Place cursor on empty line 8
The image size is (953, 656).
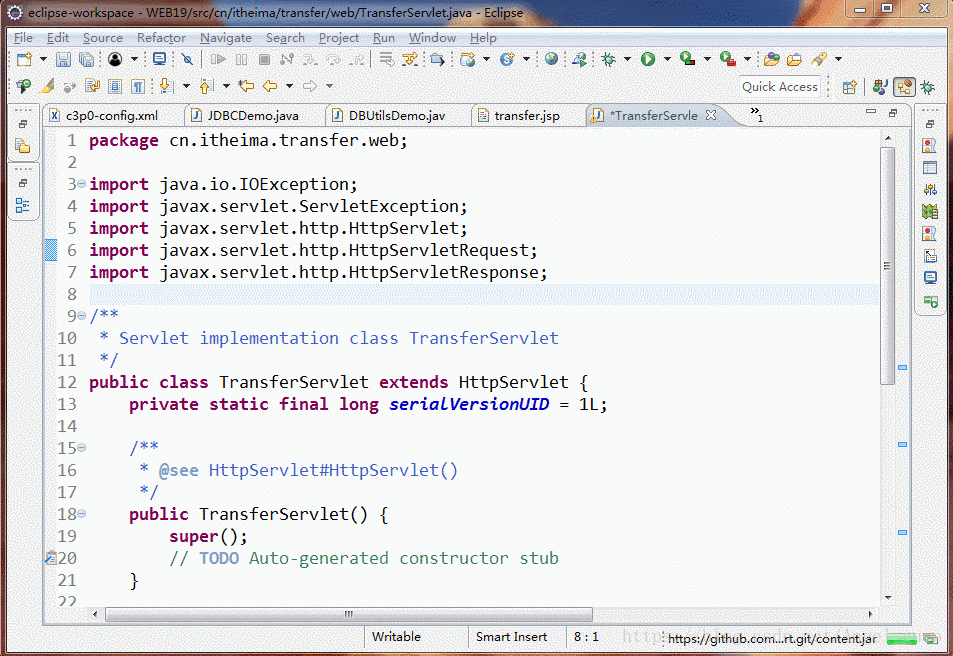(484, 294)
